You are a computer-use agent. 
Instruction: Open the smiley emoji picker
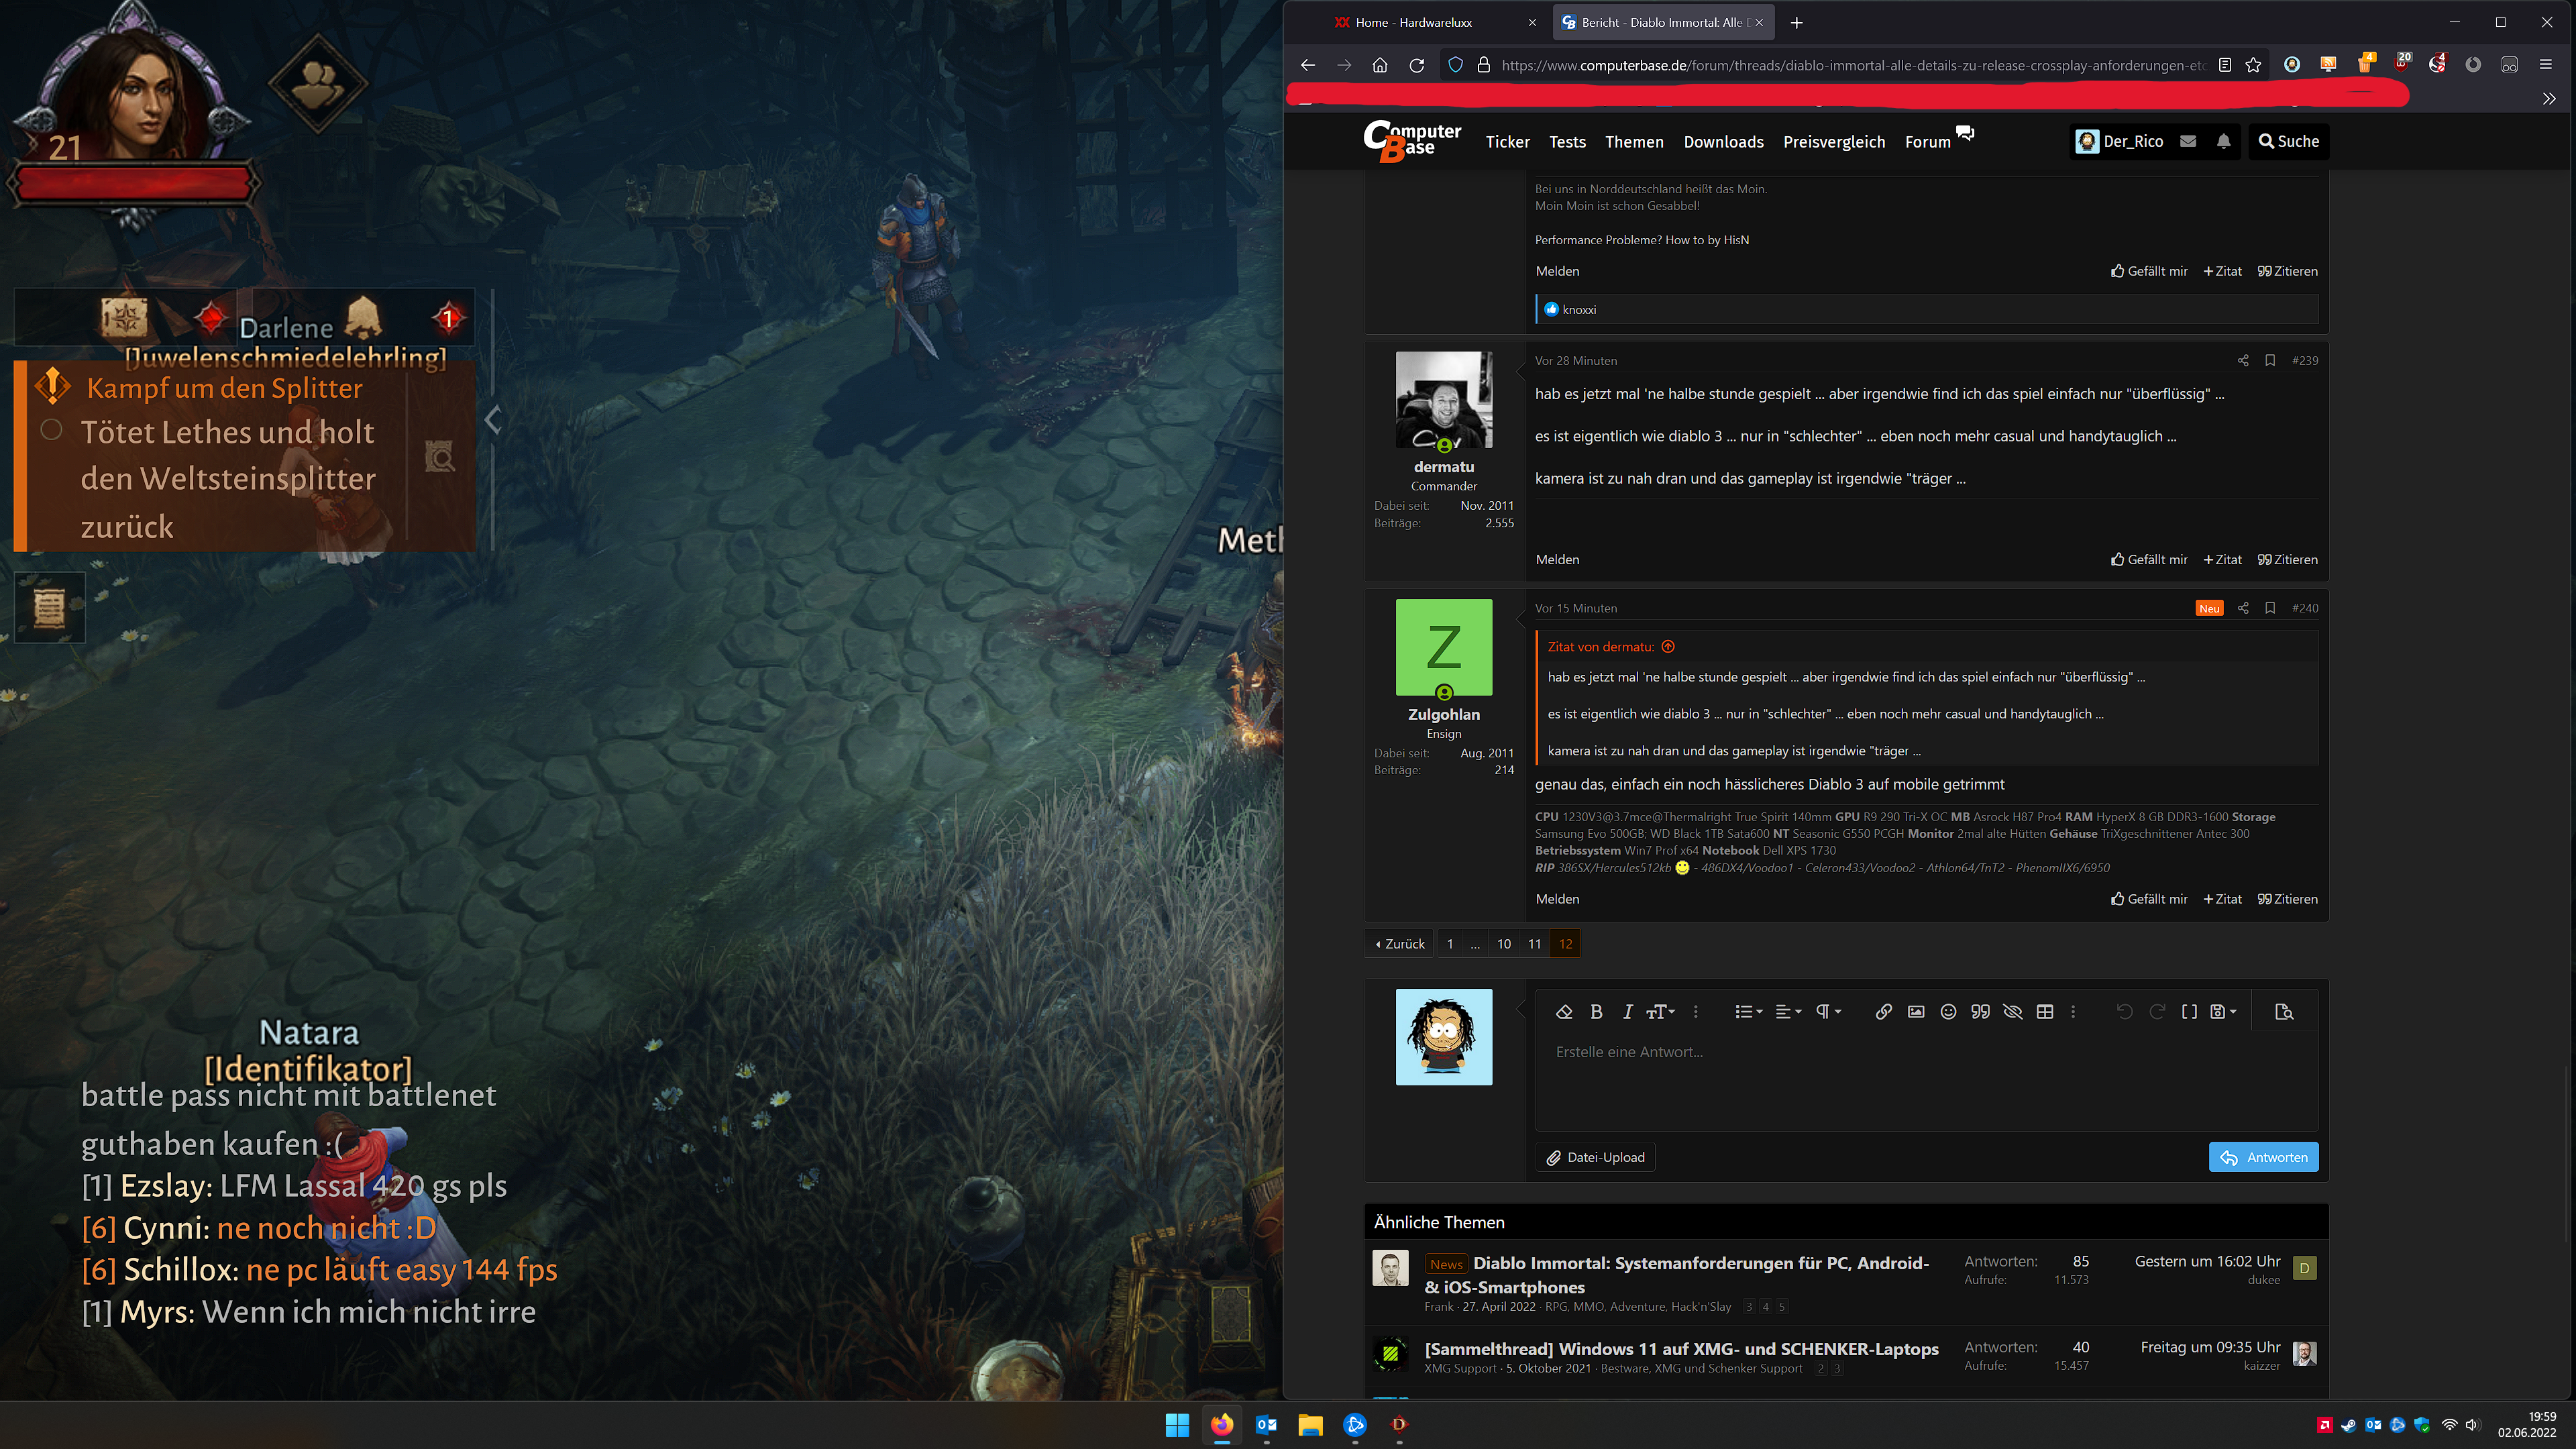pyautogui.click(x=1948, y=1012)
